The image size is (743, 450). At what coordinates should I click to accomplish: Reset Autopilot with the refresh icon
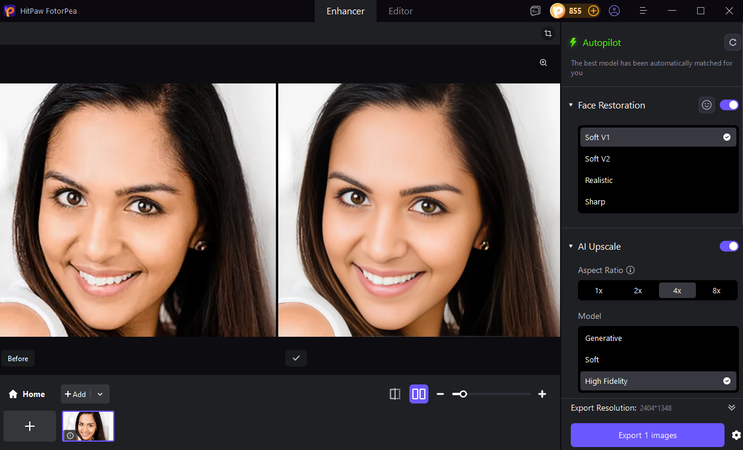coord(731,43)
